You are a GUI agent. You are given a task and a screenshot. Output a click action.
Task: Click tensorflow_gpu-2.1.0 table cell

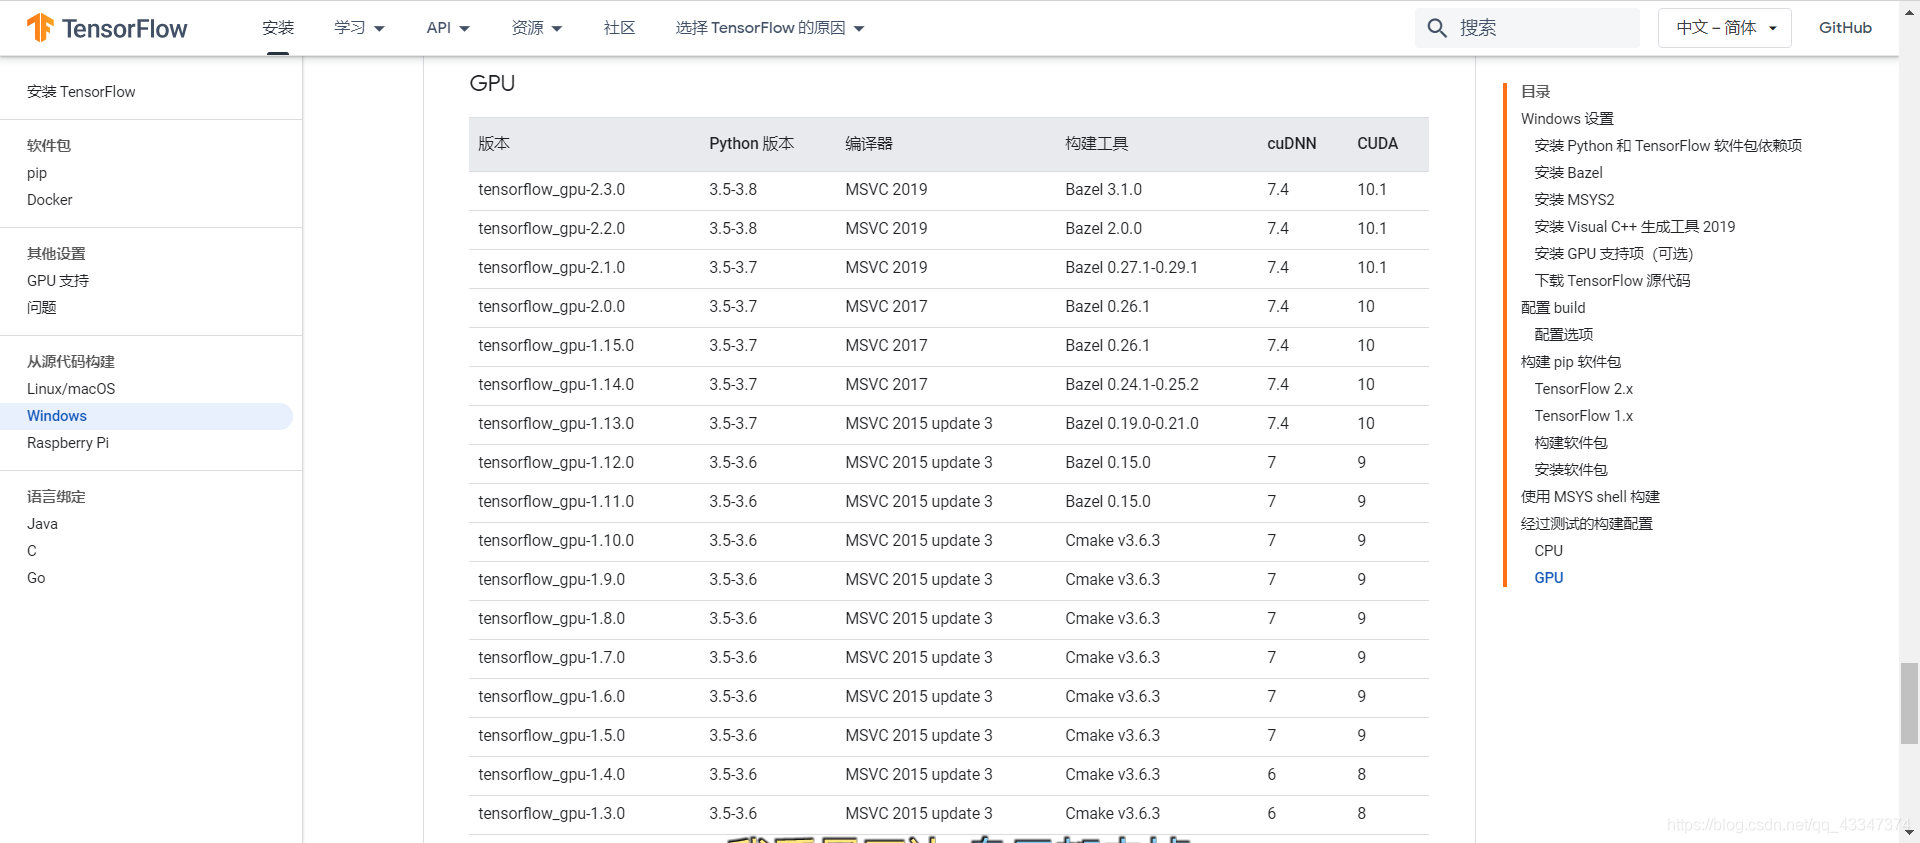552,268
